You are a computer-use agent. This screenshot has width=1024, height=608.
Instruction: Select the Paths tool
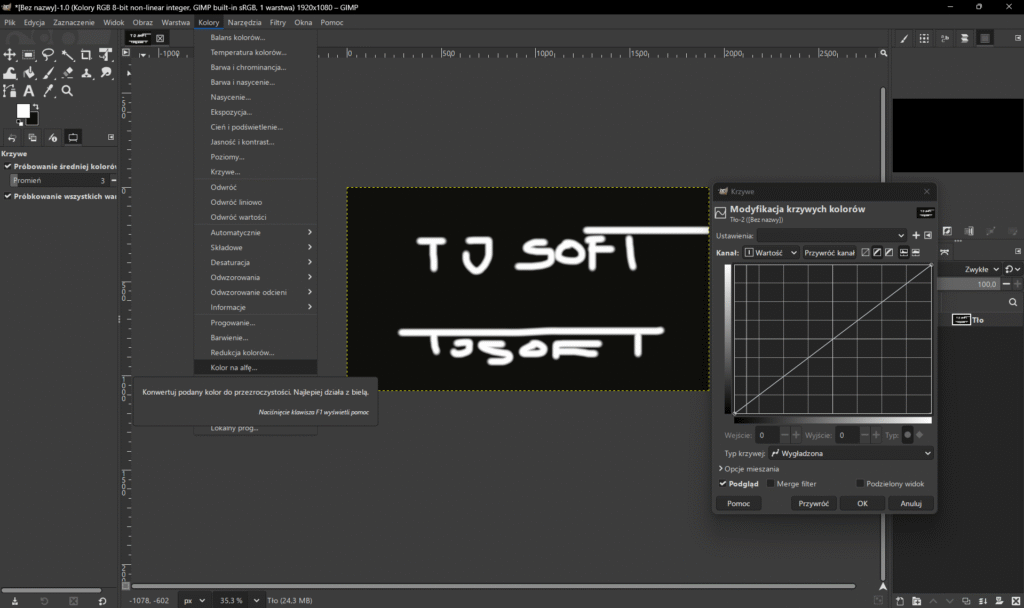[10, 91]
